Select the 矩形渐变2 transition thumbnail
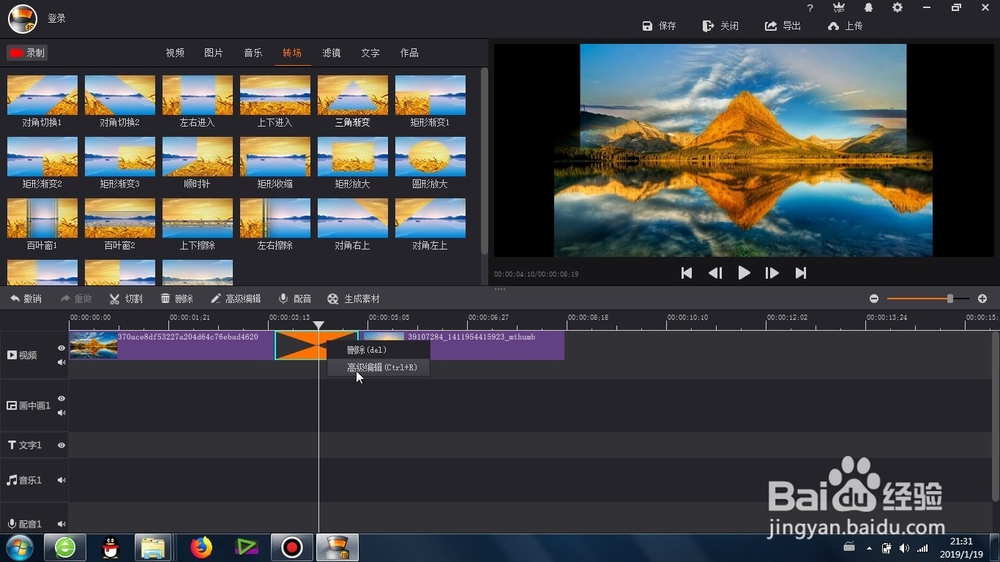This screenshot has width=1000, height=562. tap(42, 156)
